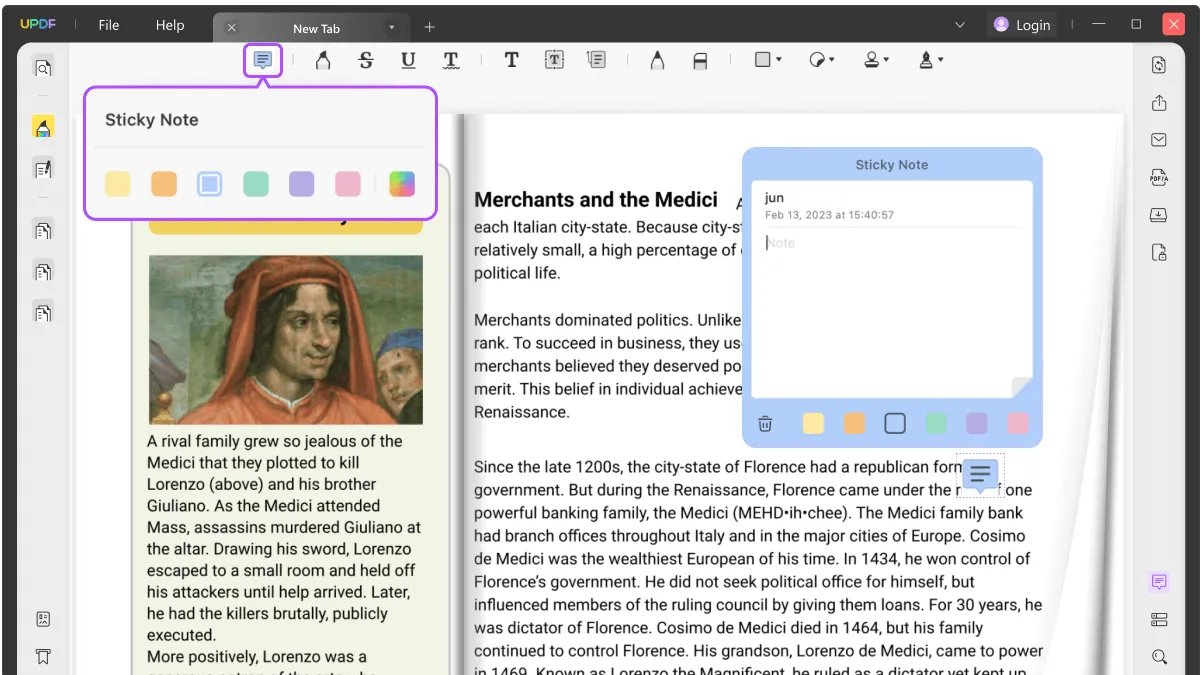1200x675 pixels.
Task: Click the Save as PDF/A icon on right sidebar
Action: tap(1158, 177)
